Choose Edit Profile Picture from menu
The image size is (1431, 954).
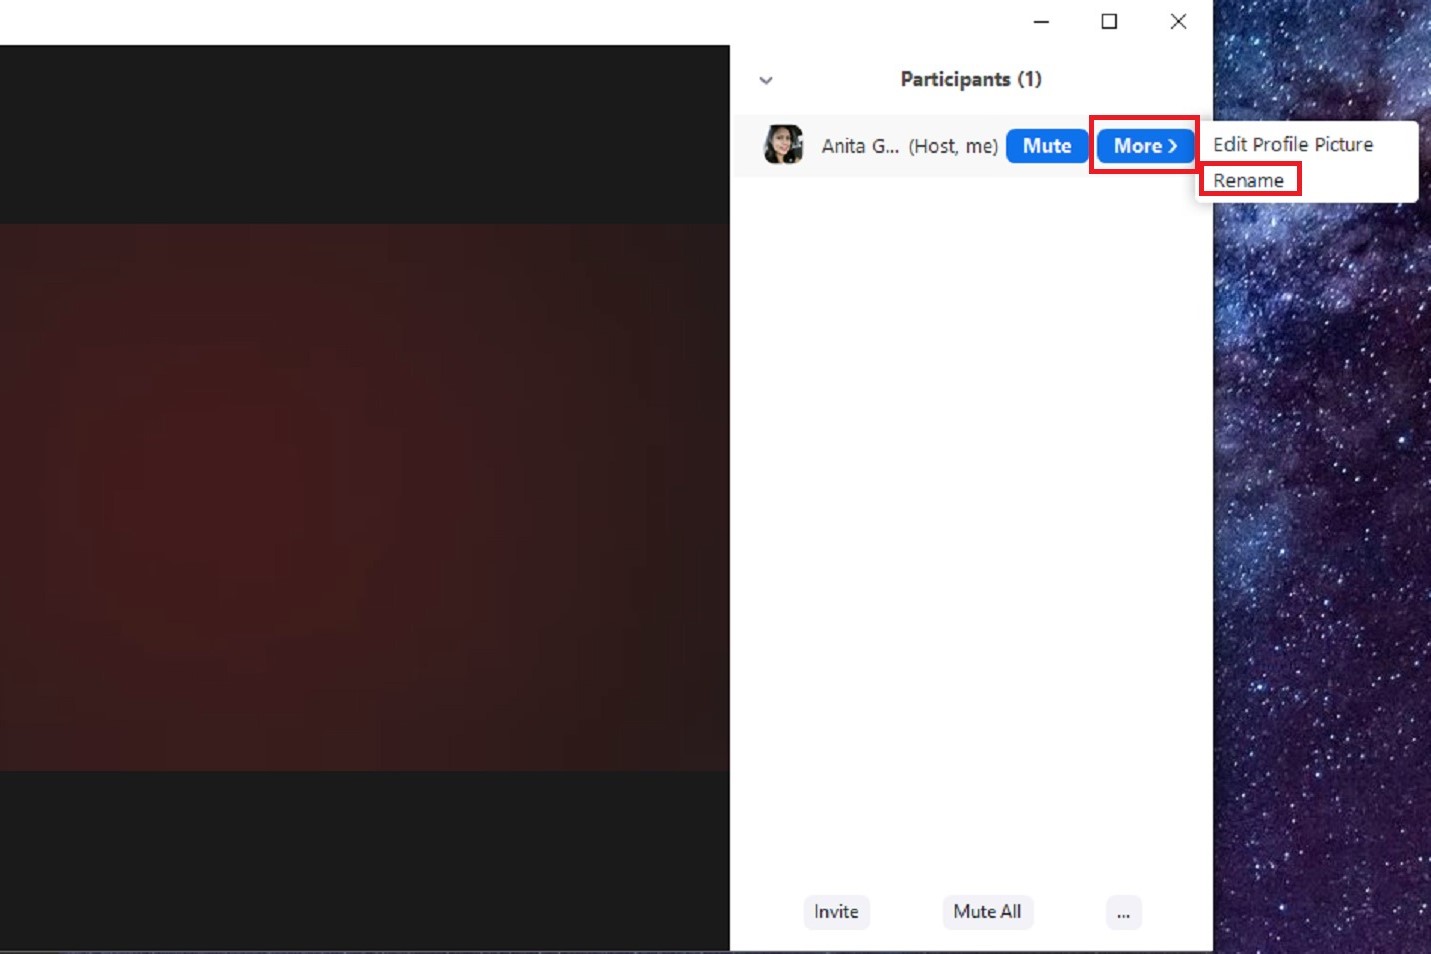tap(1293, 144)
